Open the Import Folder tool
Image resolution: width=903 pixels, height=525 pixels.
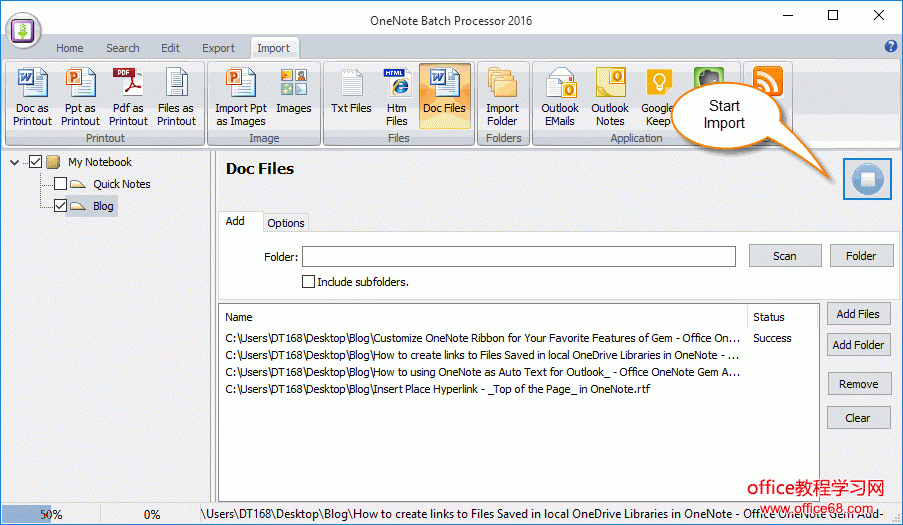[502, 97]
